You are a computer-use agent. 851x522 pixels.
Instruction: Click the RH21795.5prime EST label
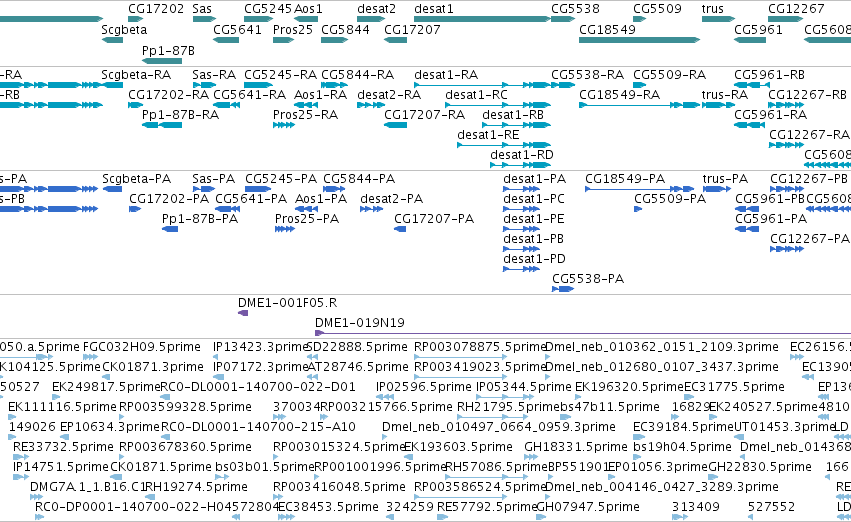pos(507,408)
